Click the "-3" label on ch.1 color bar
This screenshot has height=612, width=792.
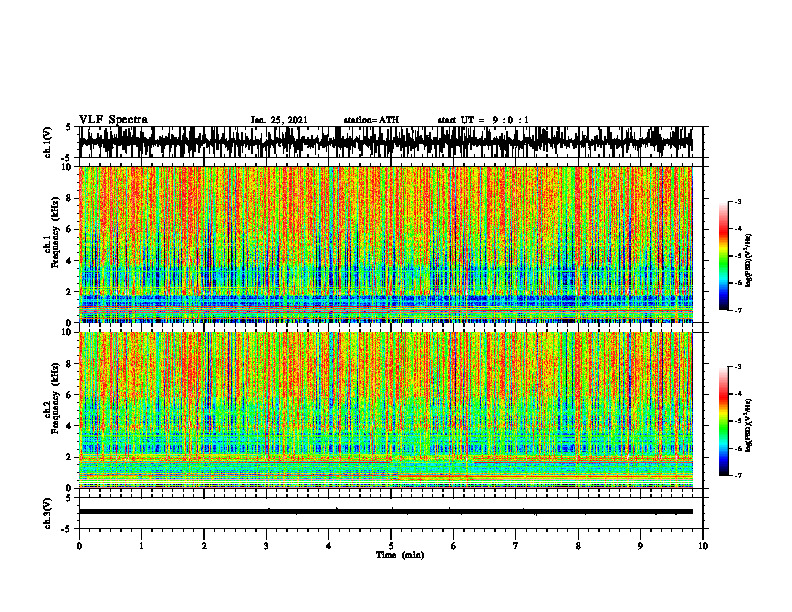(737, 201)
